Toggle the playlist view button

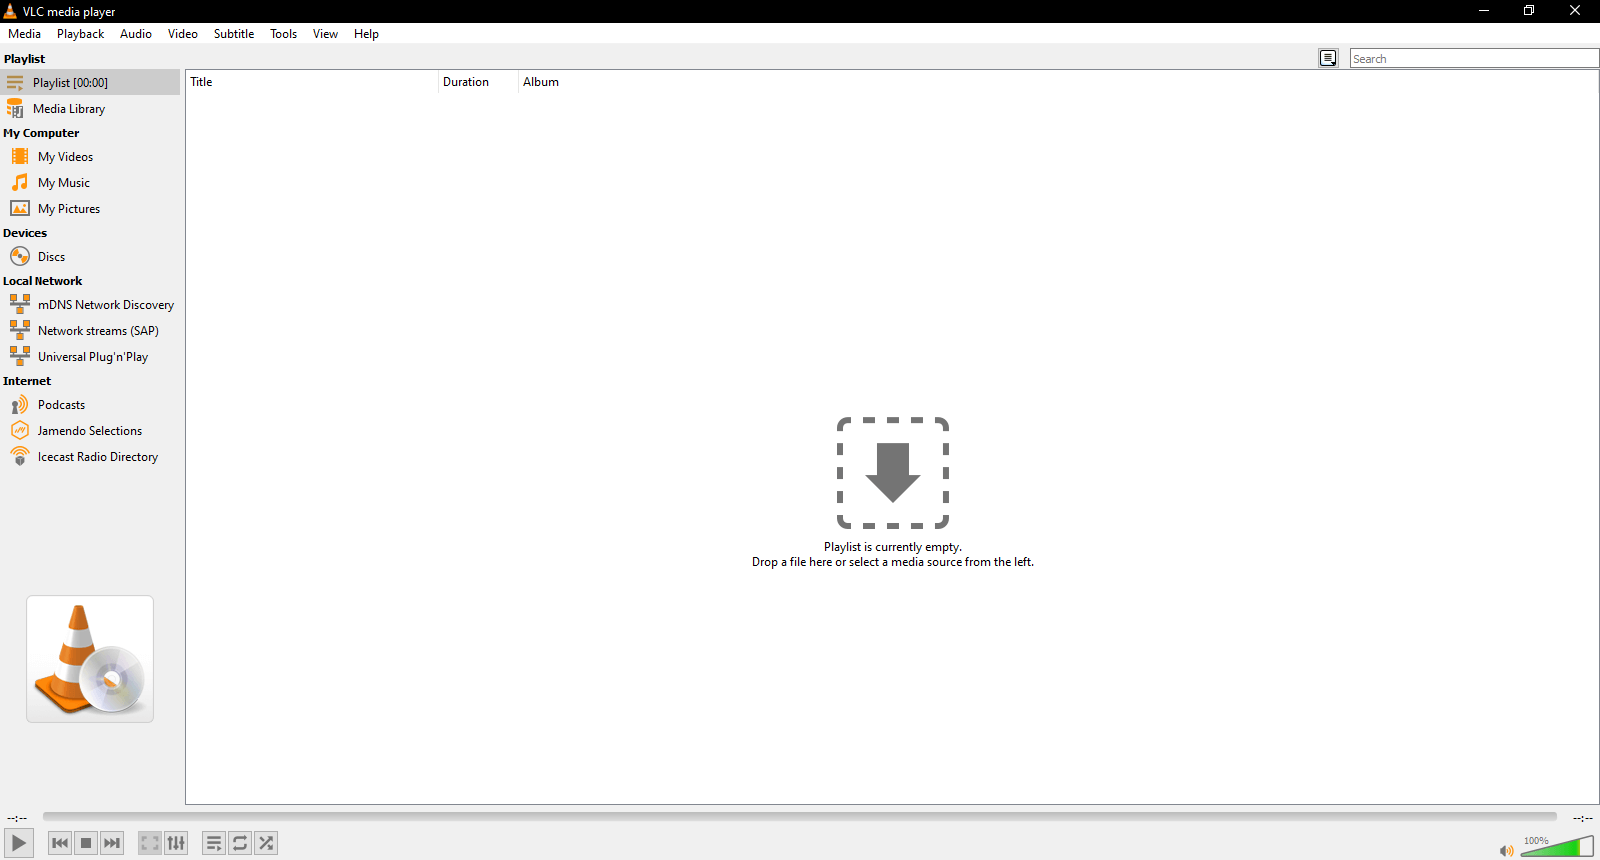click(x=214, y=843)
